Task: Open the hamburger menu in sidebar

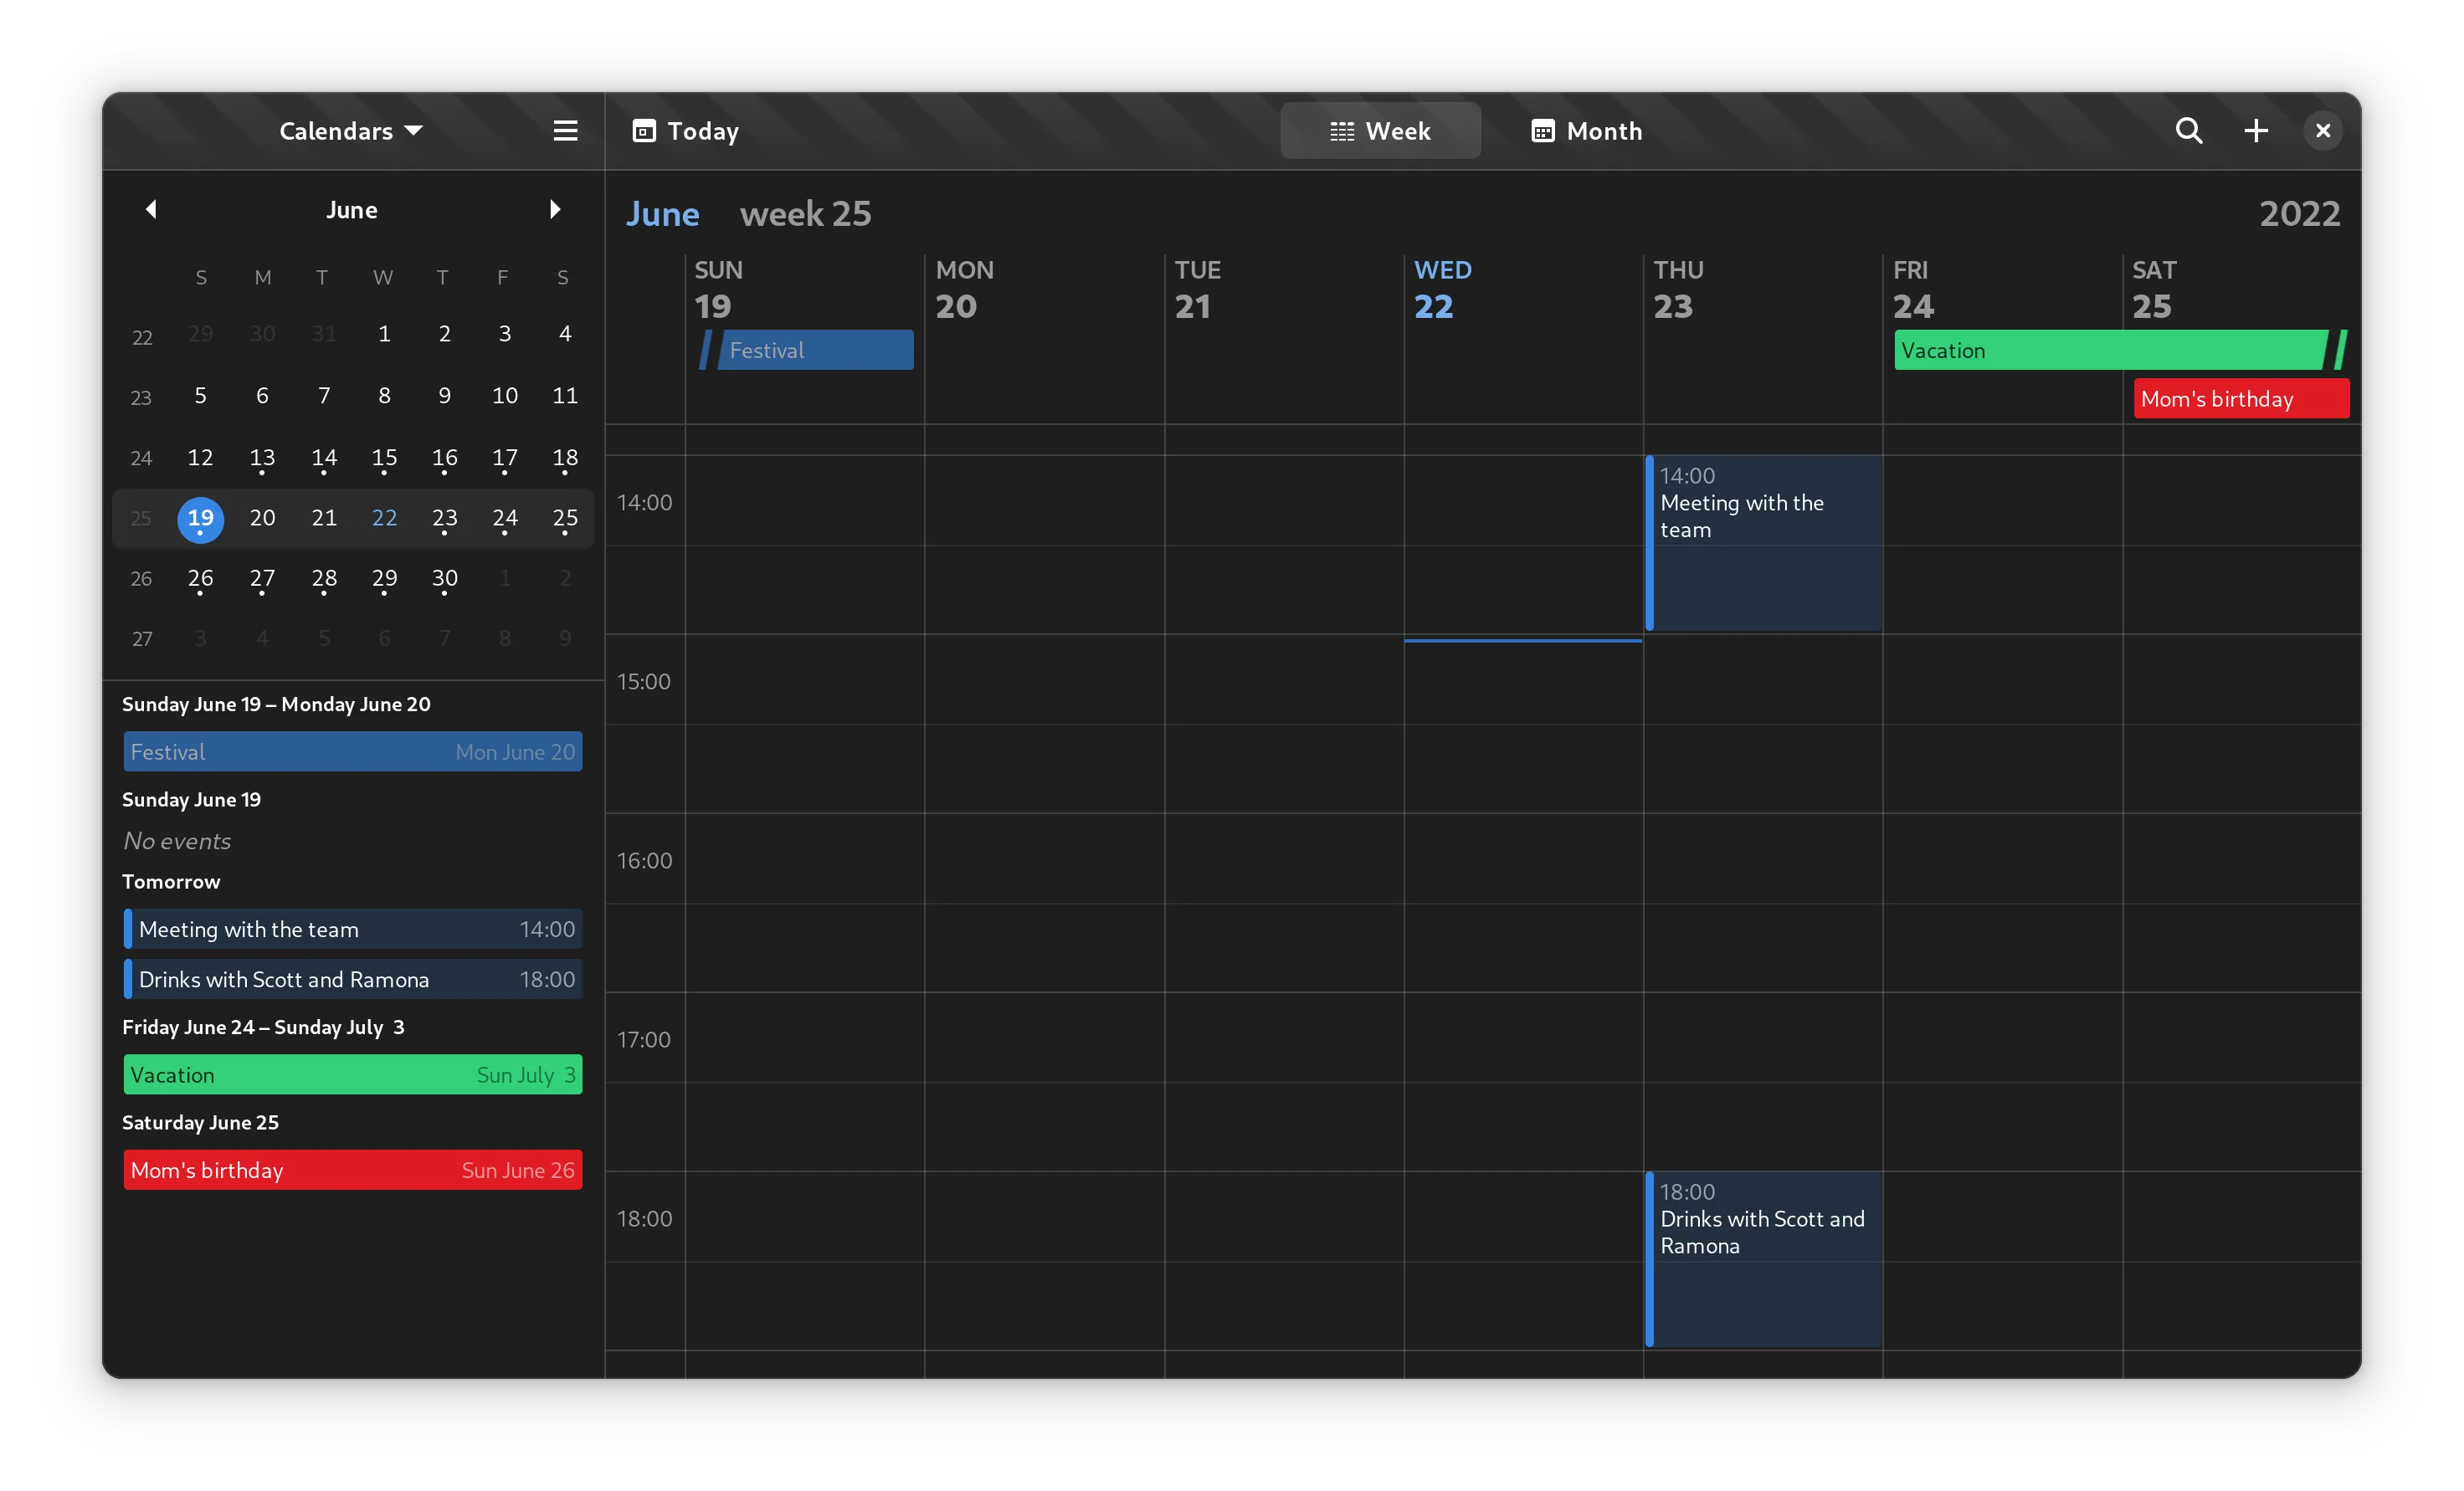Action: 565,131
